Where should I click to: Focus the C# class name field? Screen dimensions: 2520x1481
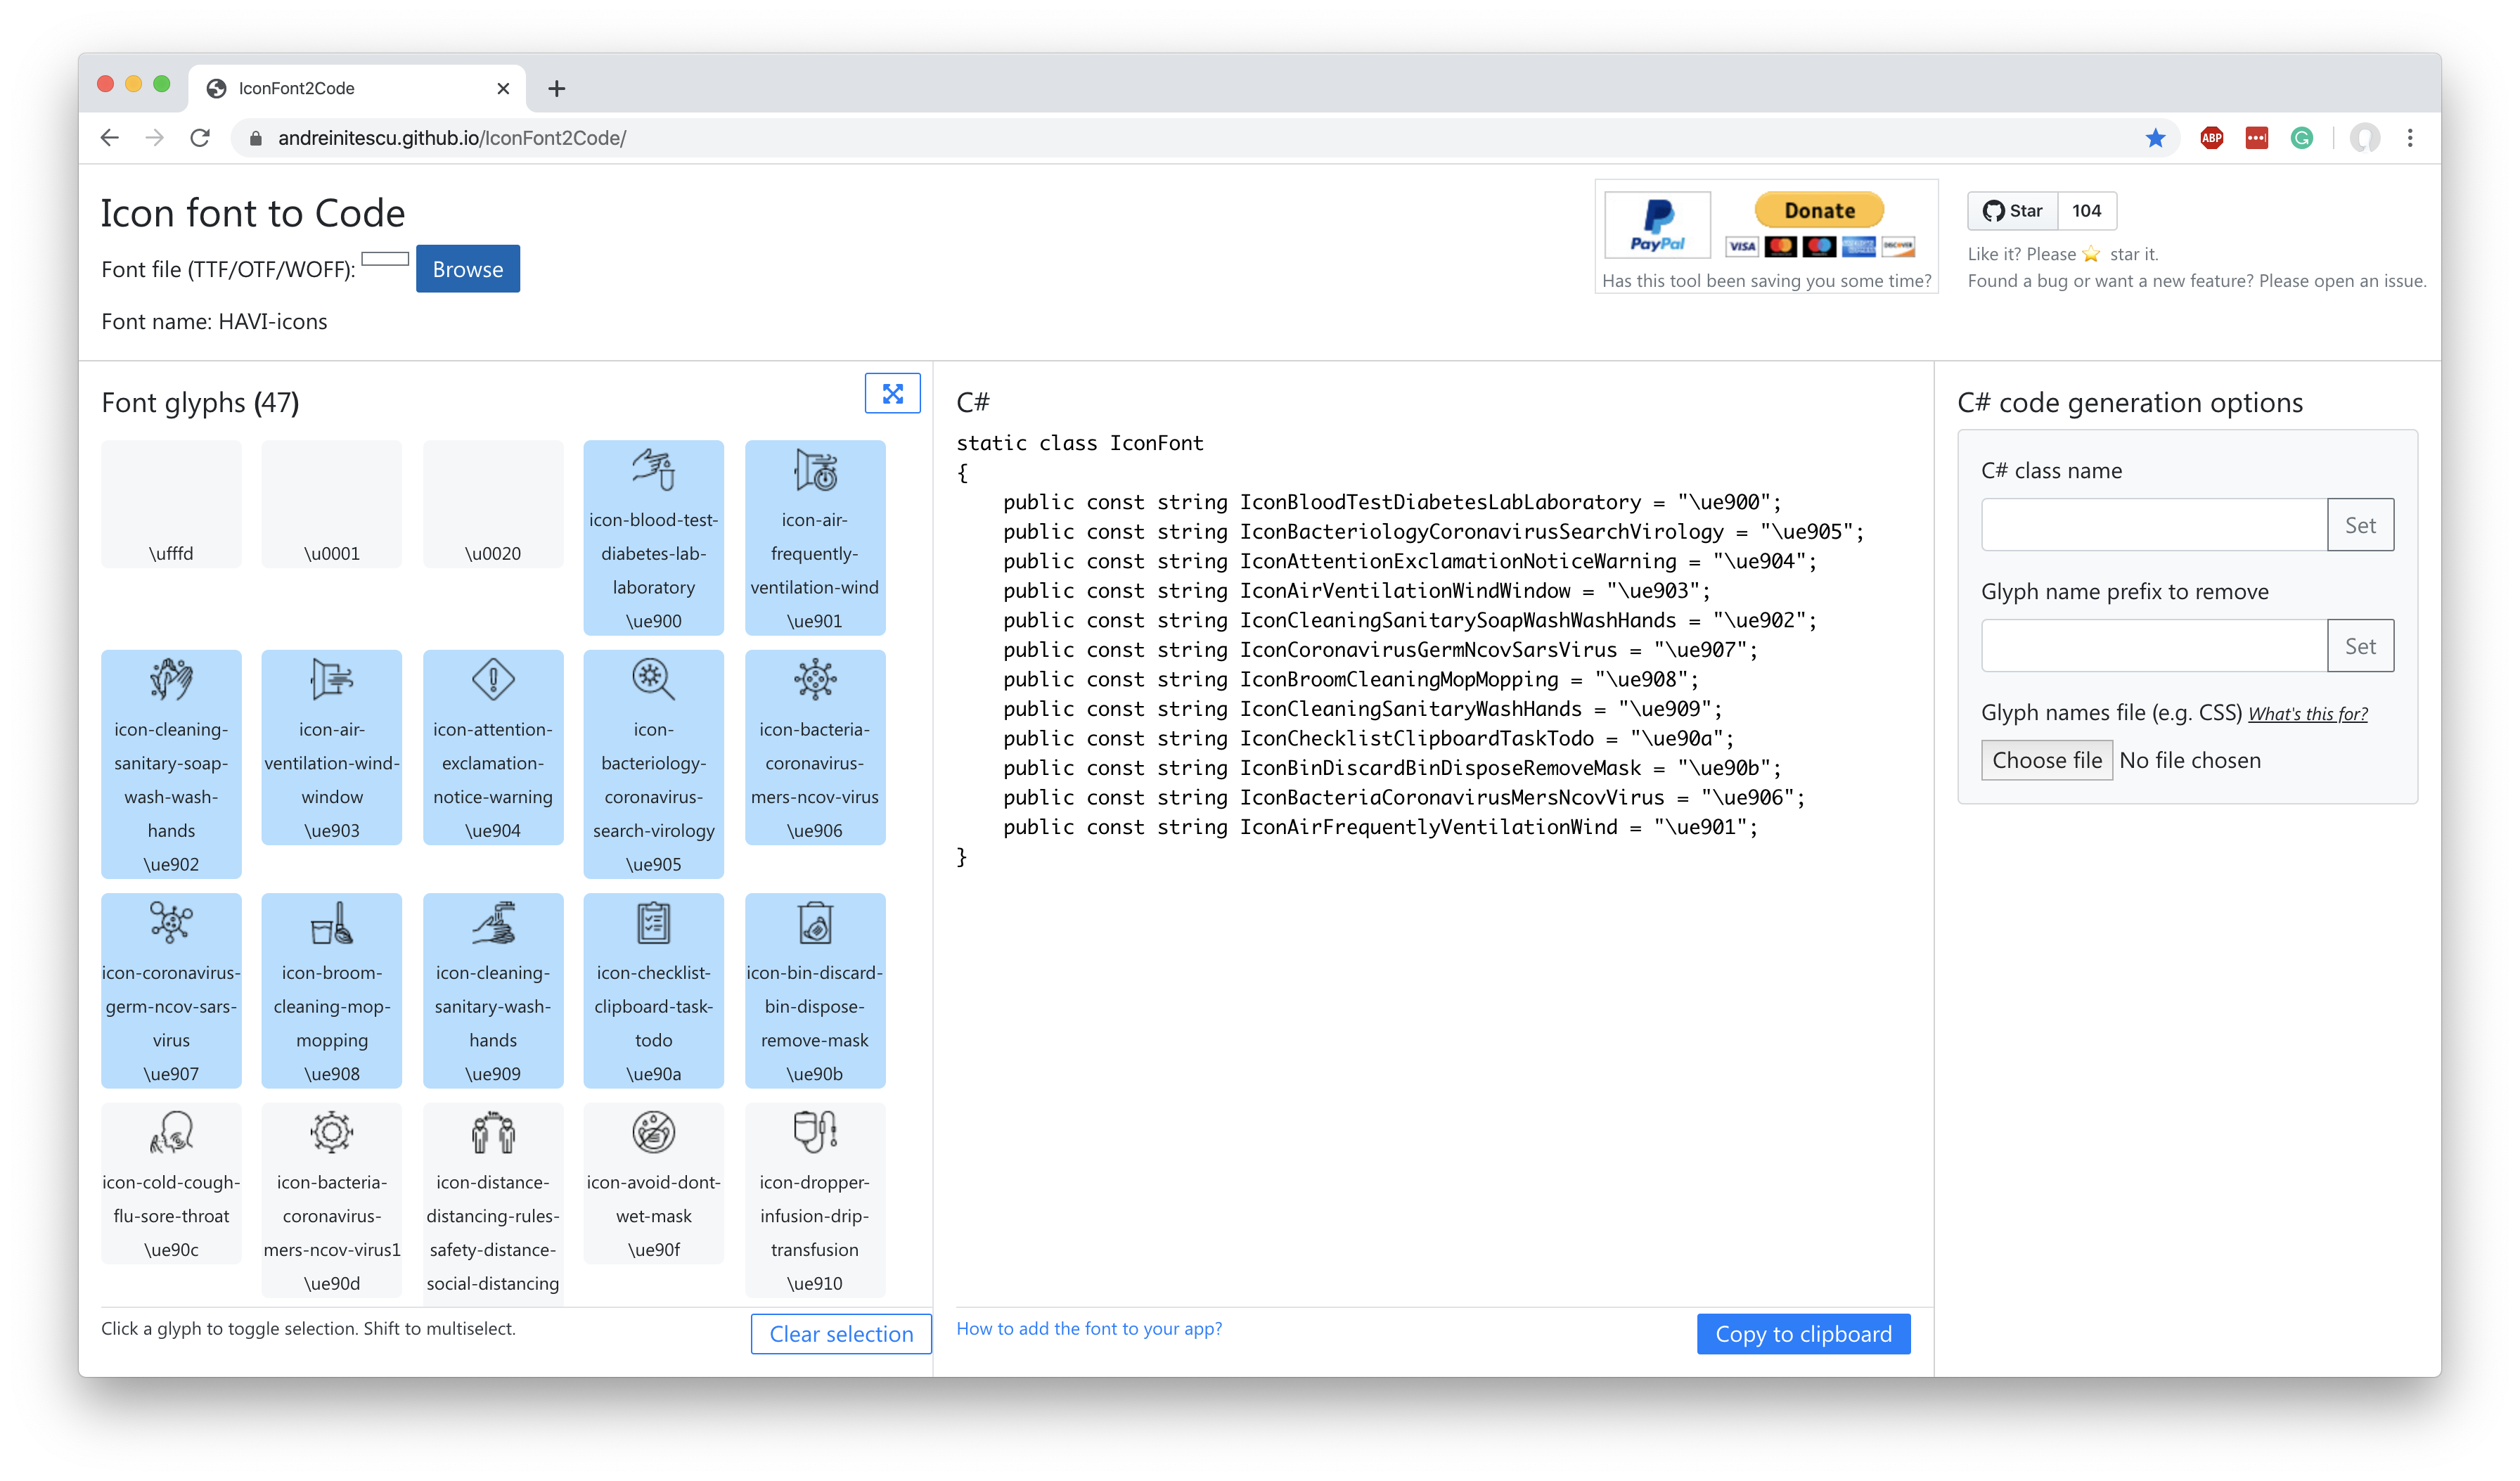[x=2153, y=525]
